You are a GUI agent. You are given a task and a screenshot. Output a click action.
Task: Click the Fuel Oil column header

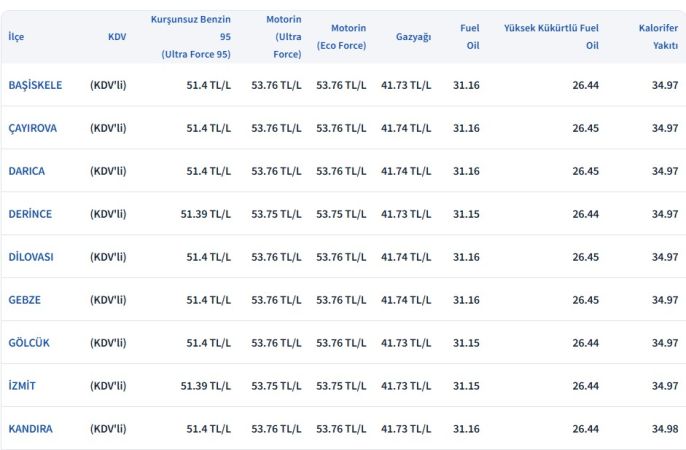pyautogui.click(x=469, y=37)
